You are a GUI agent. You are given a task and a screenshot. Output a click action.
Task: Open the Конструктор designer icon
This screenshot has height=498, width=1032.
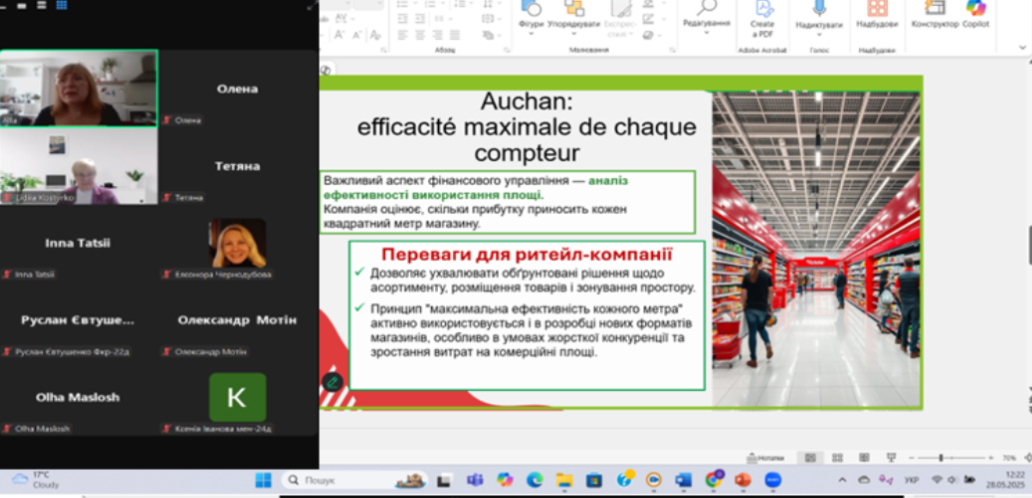pos(935,13)
